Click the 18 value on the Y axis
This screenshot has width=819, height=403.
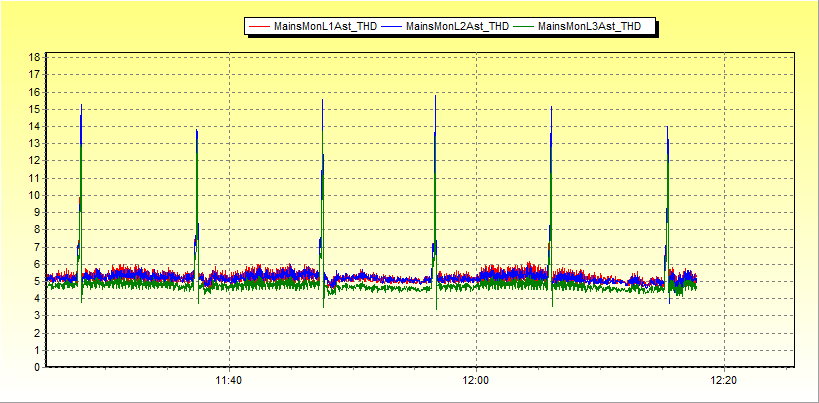click(34, 58)
